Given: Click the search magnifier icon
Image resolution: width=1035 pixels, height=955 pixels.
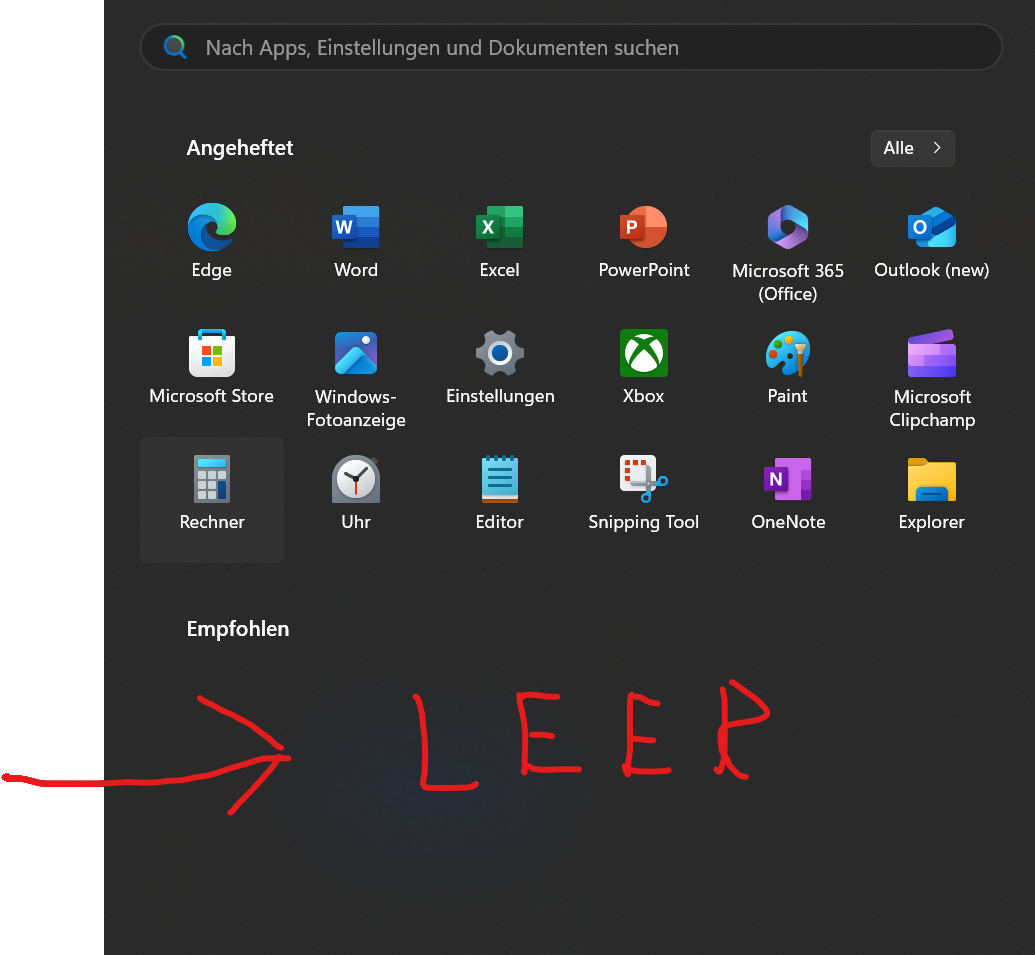Looking at the screenshot, I should click(x=175, y=47).
